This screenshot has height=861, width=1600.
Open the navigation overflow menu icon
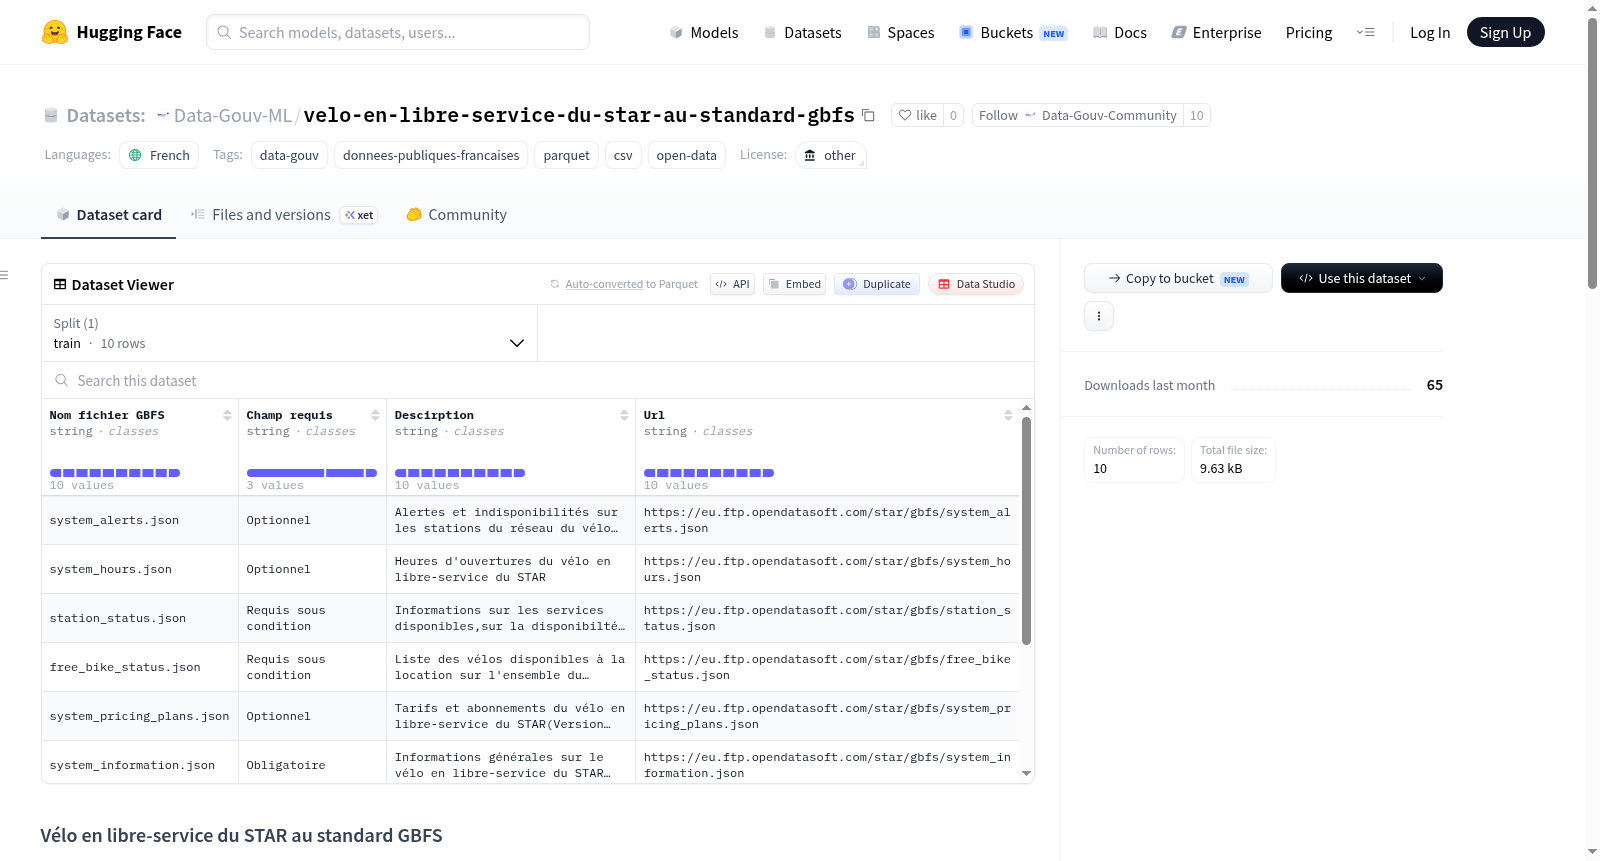point(1365,32)
